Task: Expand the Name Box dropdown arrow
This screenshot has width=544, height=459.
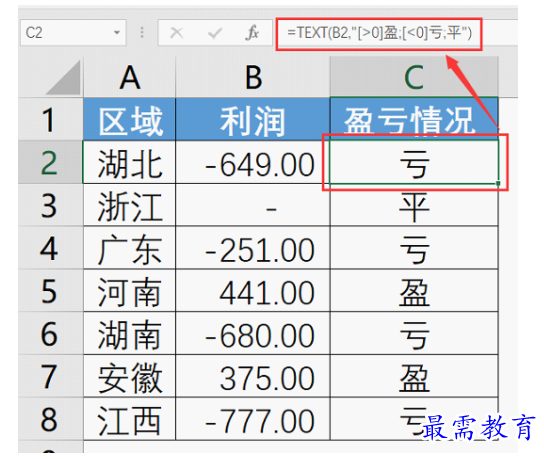Action: point(117,33)
